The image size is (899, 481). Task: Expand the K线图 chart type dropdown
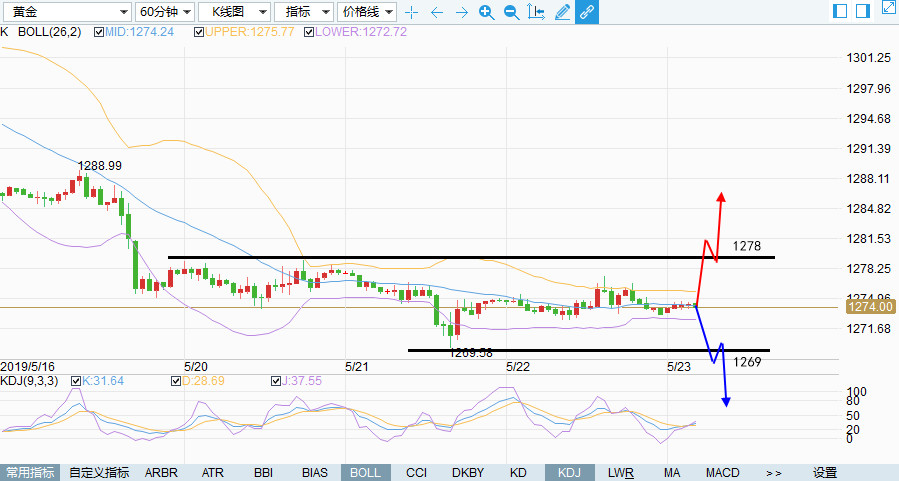click(x=234, y=12)
